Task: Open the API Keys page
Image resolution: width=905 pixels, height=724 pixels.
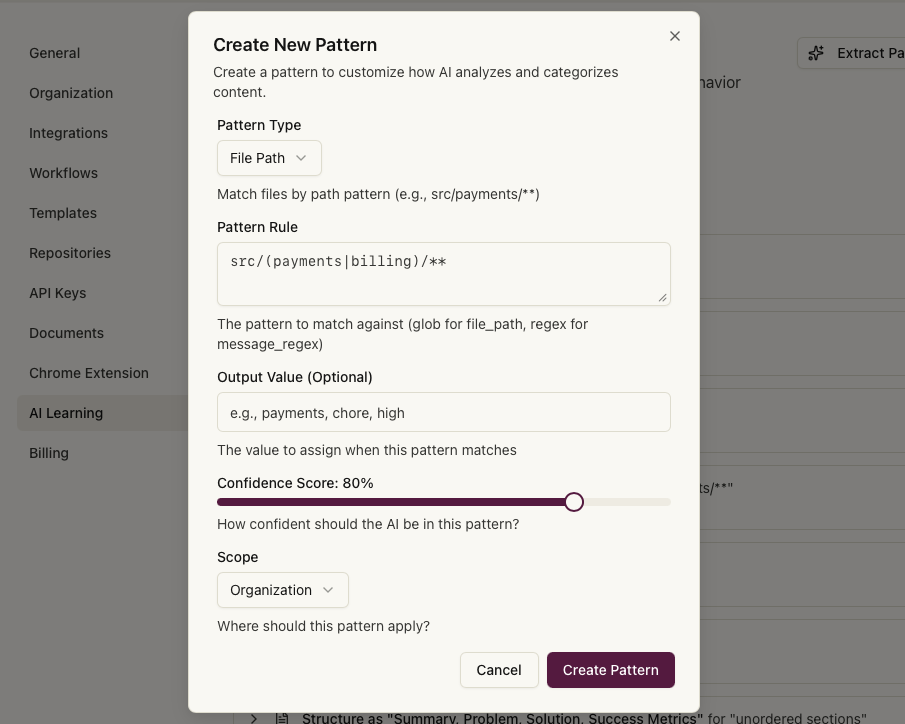Action: tap(57, 293)
